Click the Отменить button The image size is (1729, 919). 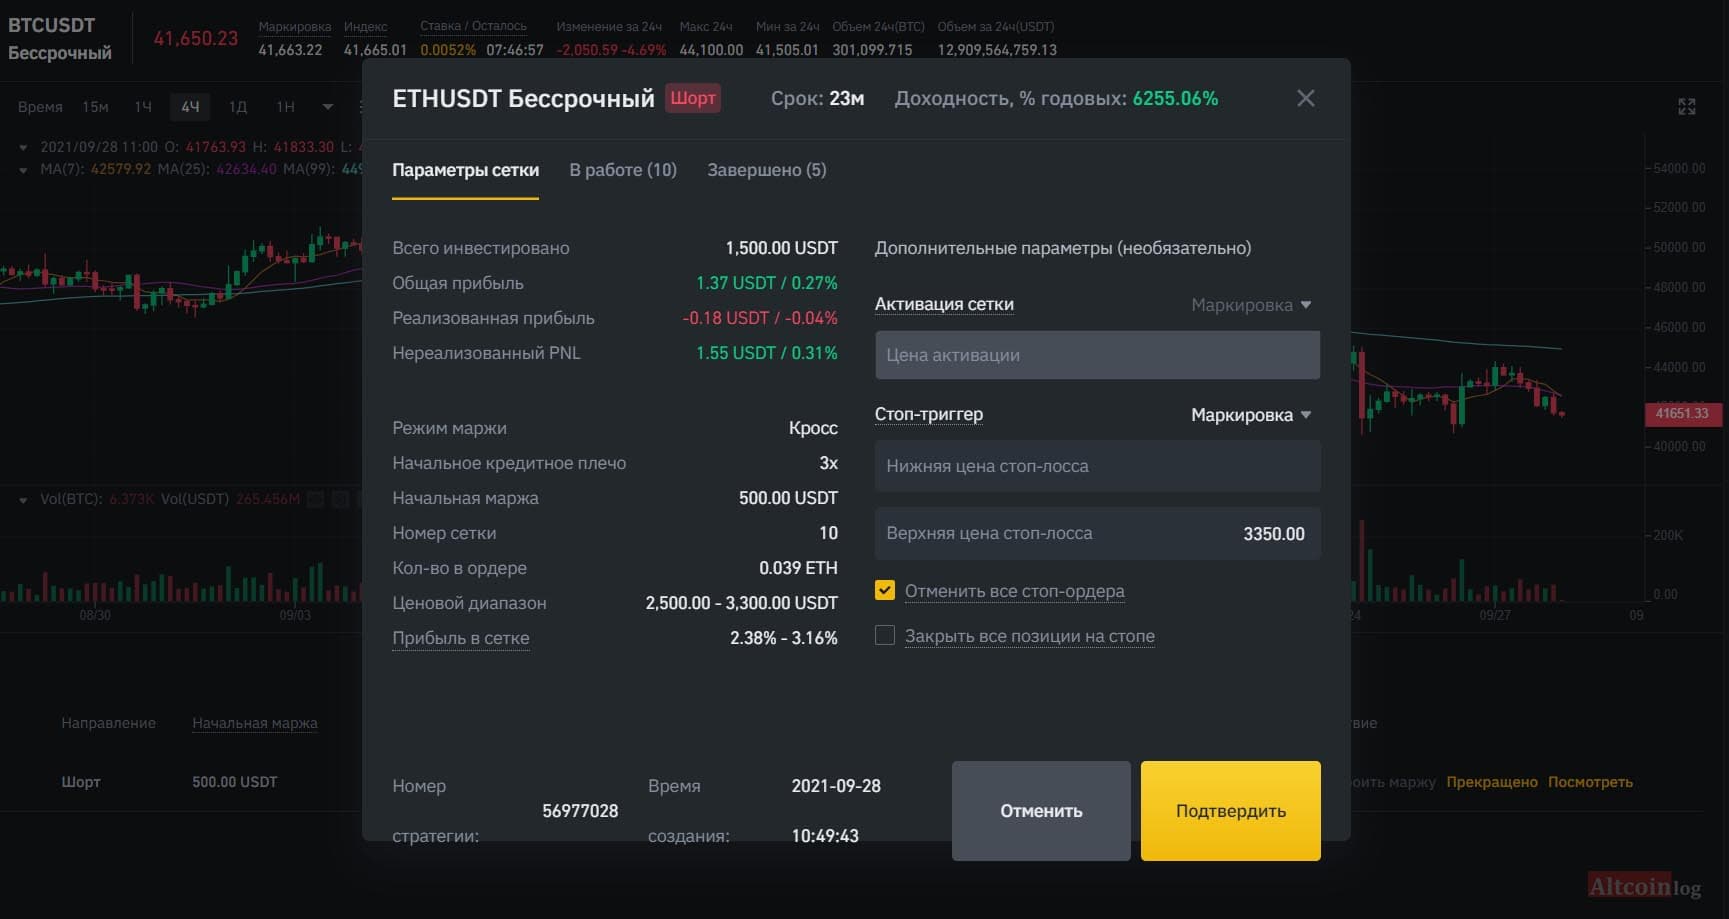click(1041, 811)
